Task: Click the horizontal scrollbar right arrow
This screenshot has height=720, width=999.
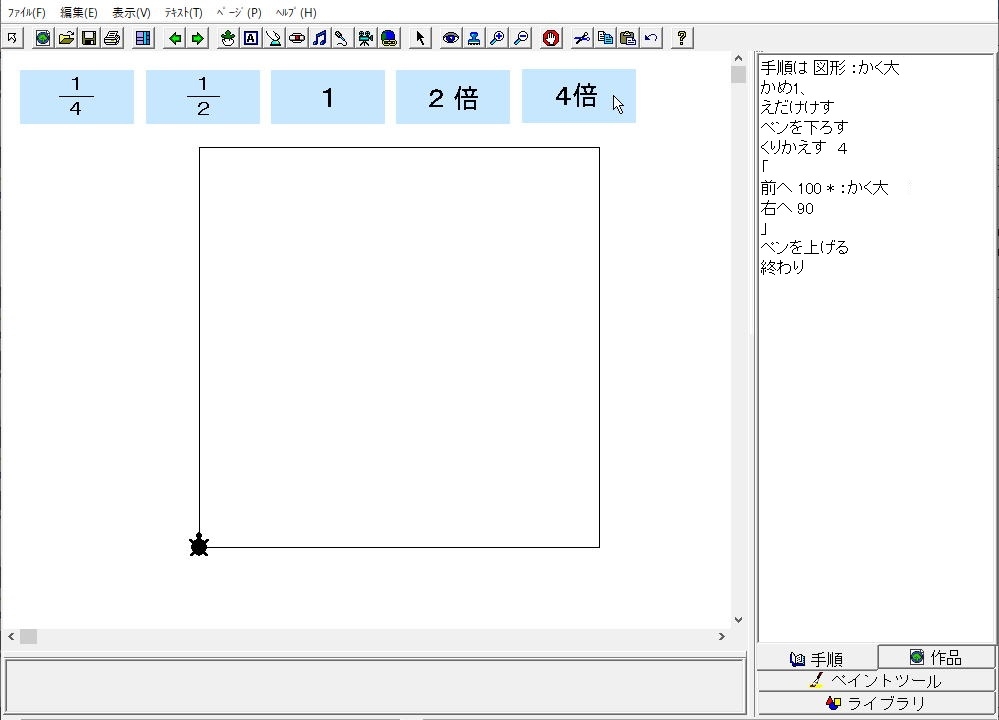Action: tap(722, 636)
